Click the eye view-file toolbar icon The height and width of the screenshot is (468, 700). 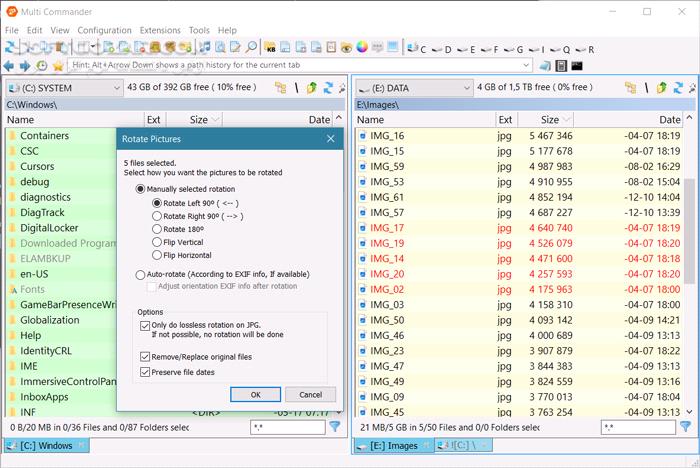346,47
